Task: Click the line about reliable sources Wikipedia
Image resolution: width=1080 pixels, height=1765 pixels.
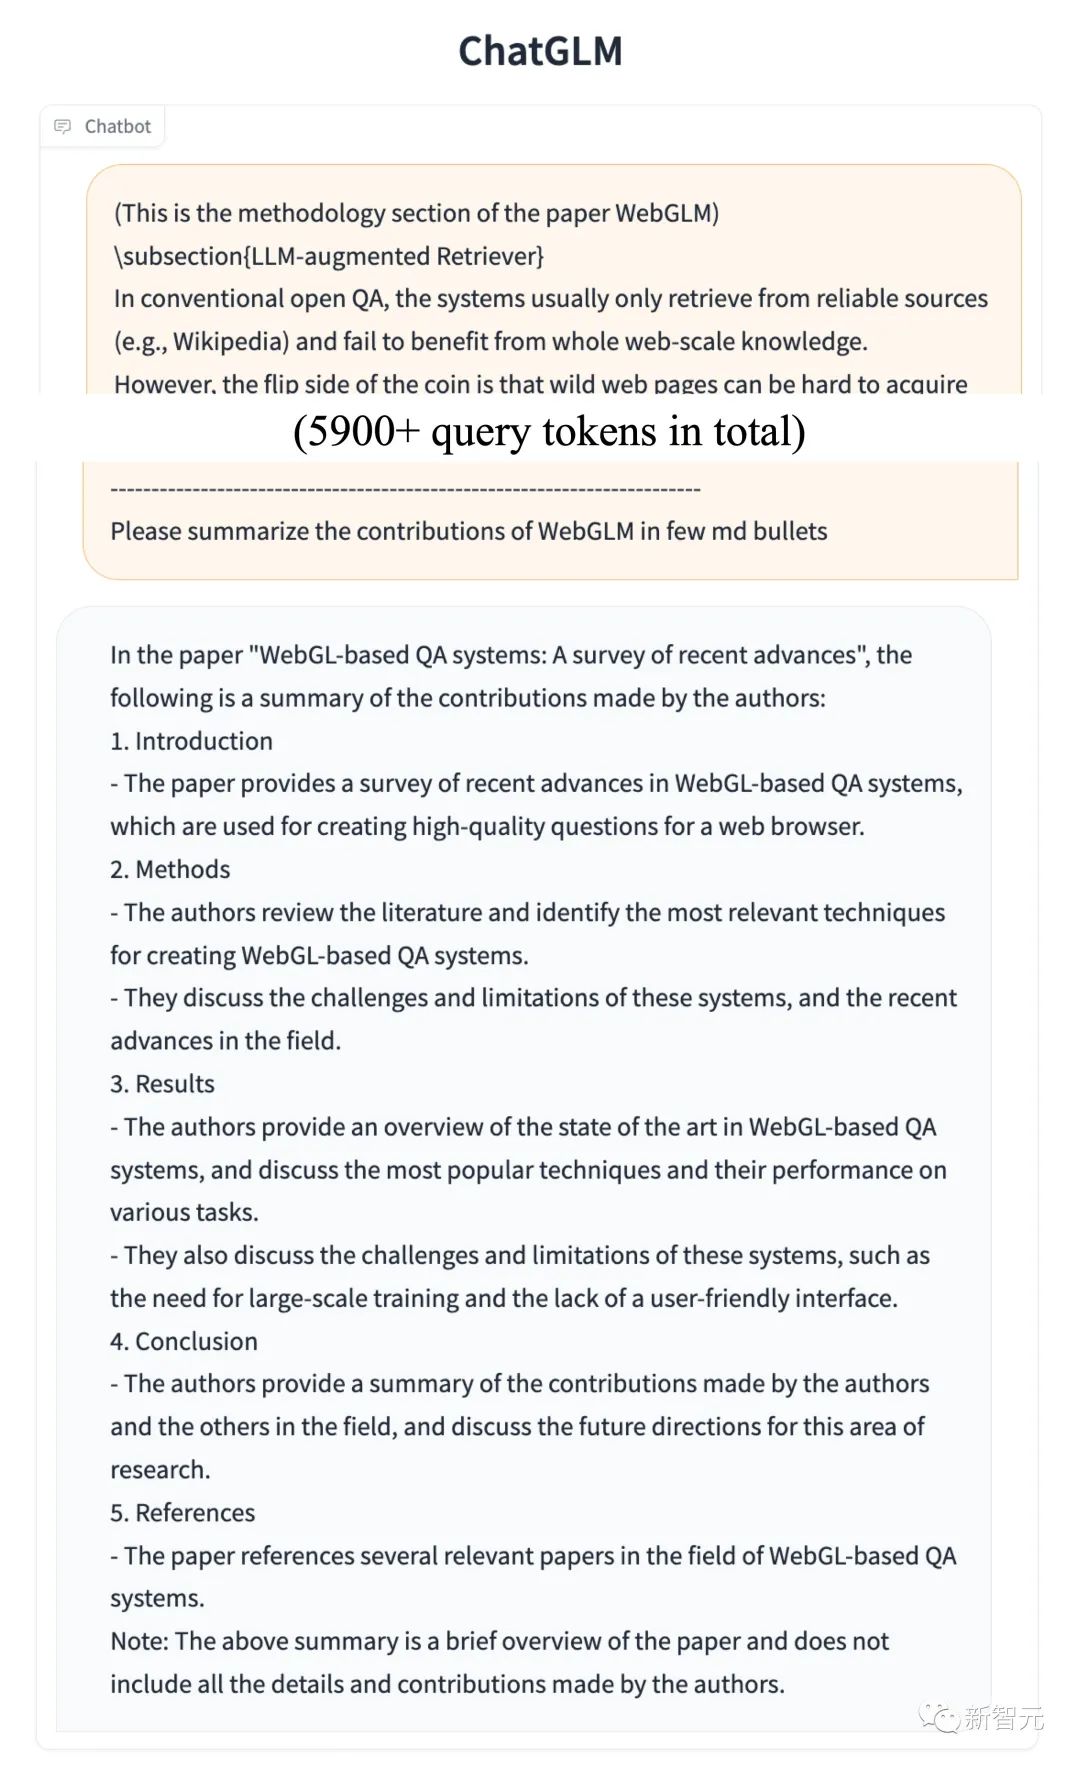Action: point(551,298)
